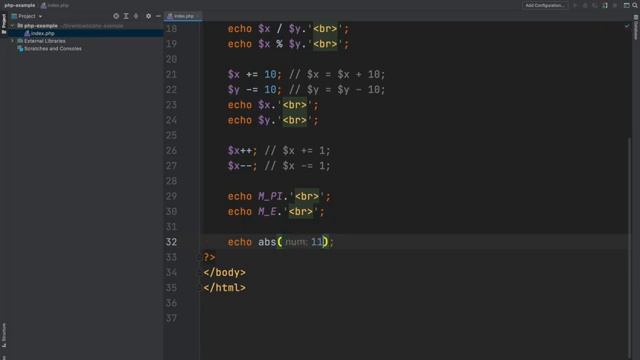Hide the Project panel with the minus icon

(158, 16)
